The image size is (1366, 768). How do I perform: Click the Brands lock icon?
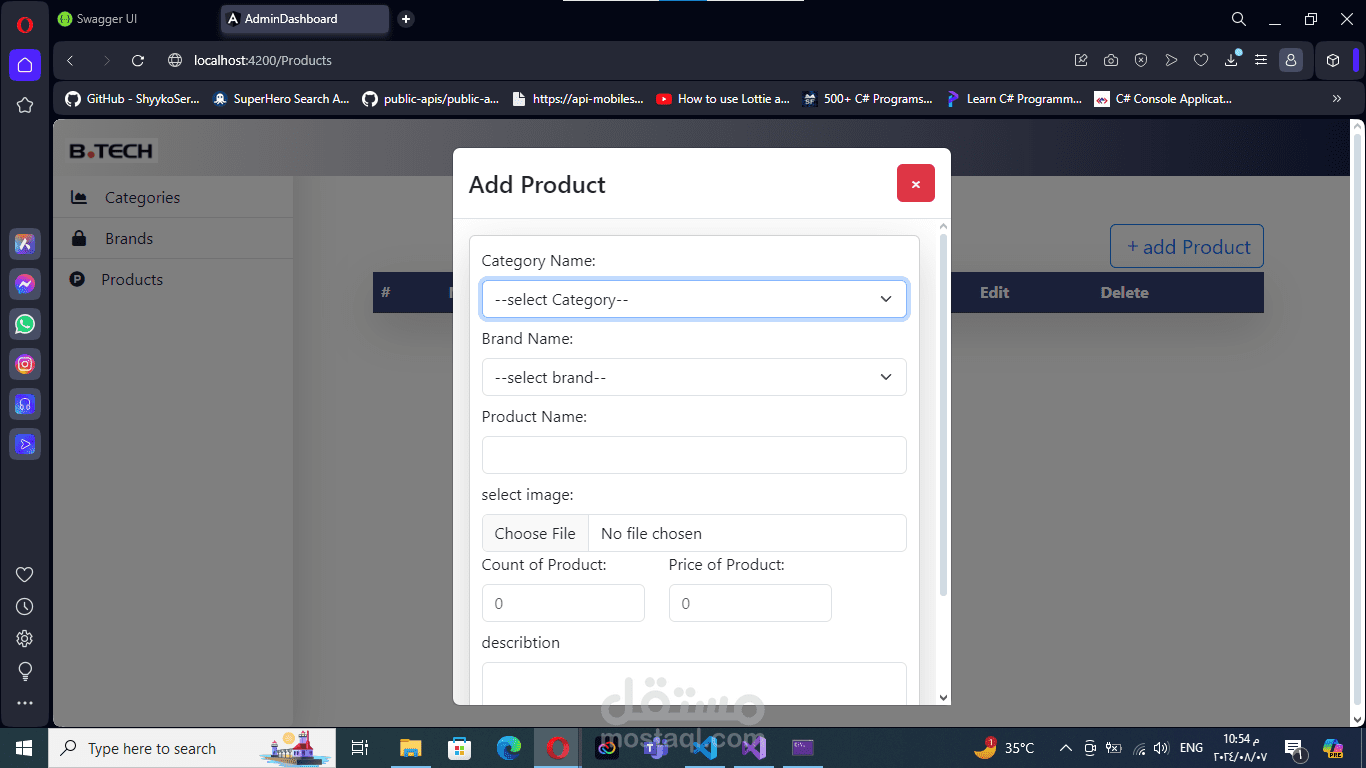coord(79,238)
